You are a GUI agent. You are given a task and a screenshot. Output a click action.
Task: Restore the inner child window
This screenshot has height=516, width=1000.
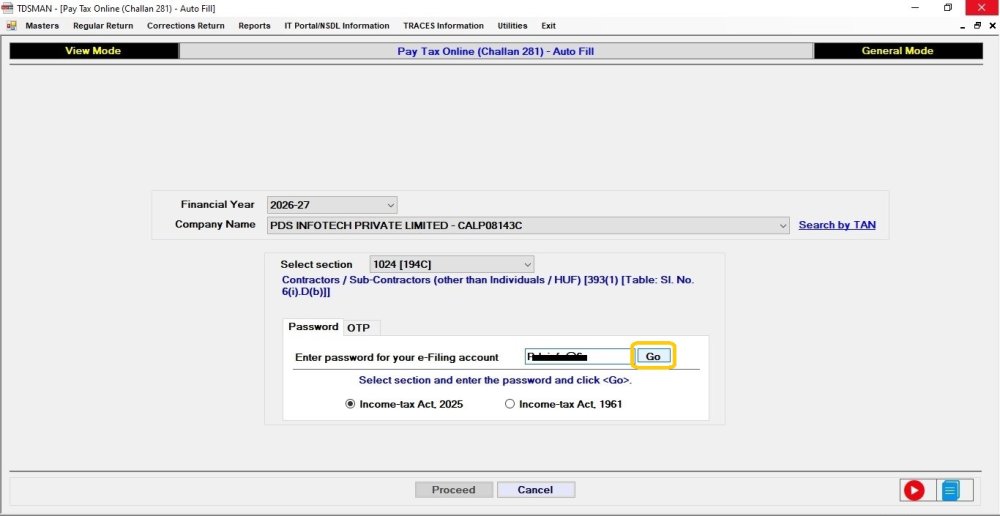point(977,26)
